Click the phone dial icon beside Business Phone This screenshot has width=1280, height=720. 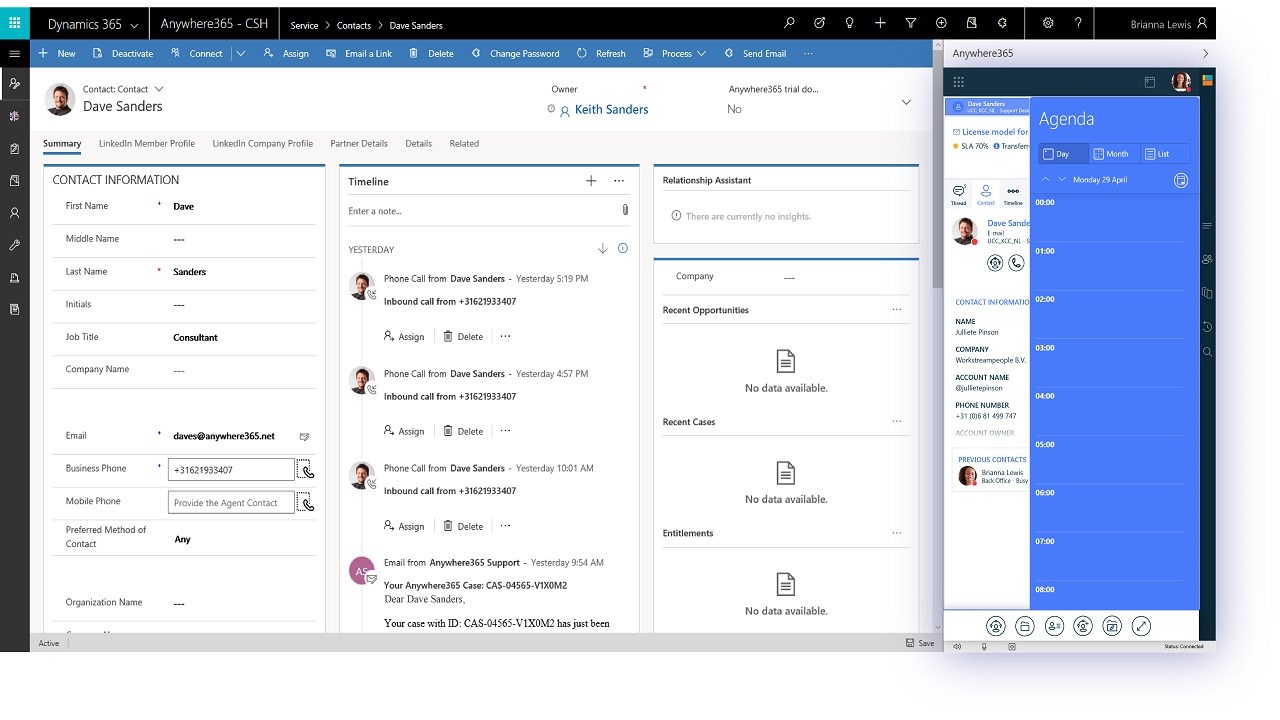306,470
